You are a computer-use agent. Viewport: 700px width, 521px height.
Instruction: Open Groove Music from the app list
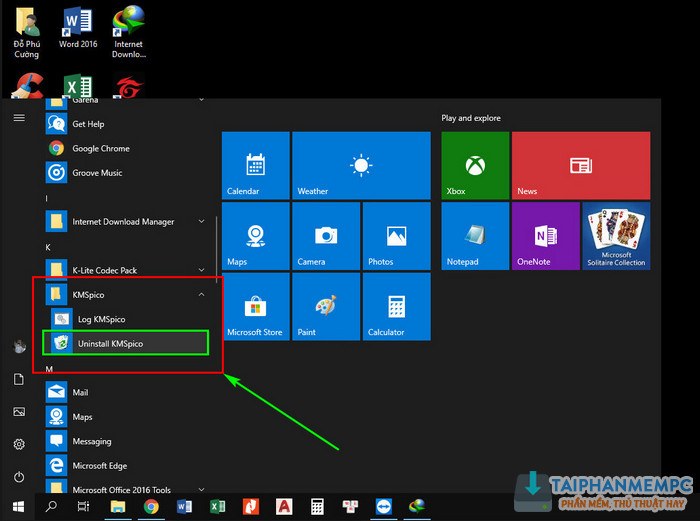tap(125, 173)
